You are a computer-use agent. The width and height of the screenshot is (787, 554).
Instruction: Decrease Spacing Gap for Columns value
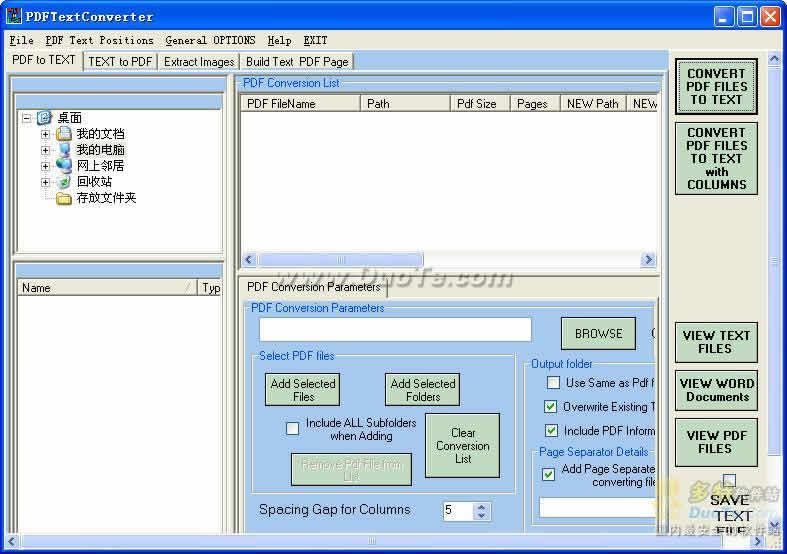click(481, 516)
